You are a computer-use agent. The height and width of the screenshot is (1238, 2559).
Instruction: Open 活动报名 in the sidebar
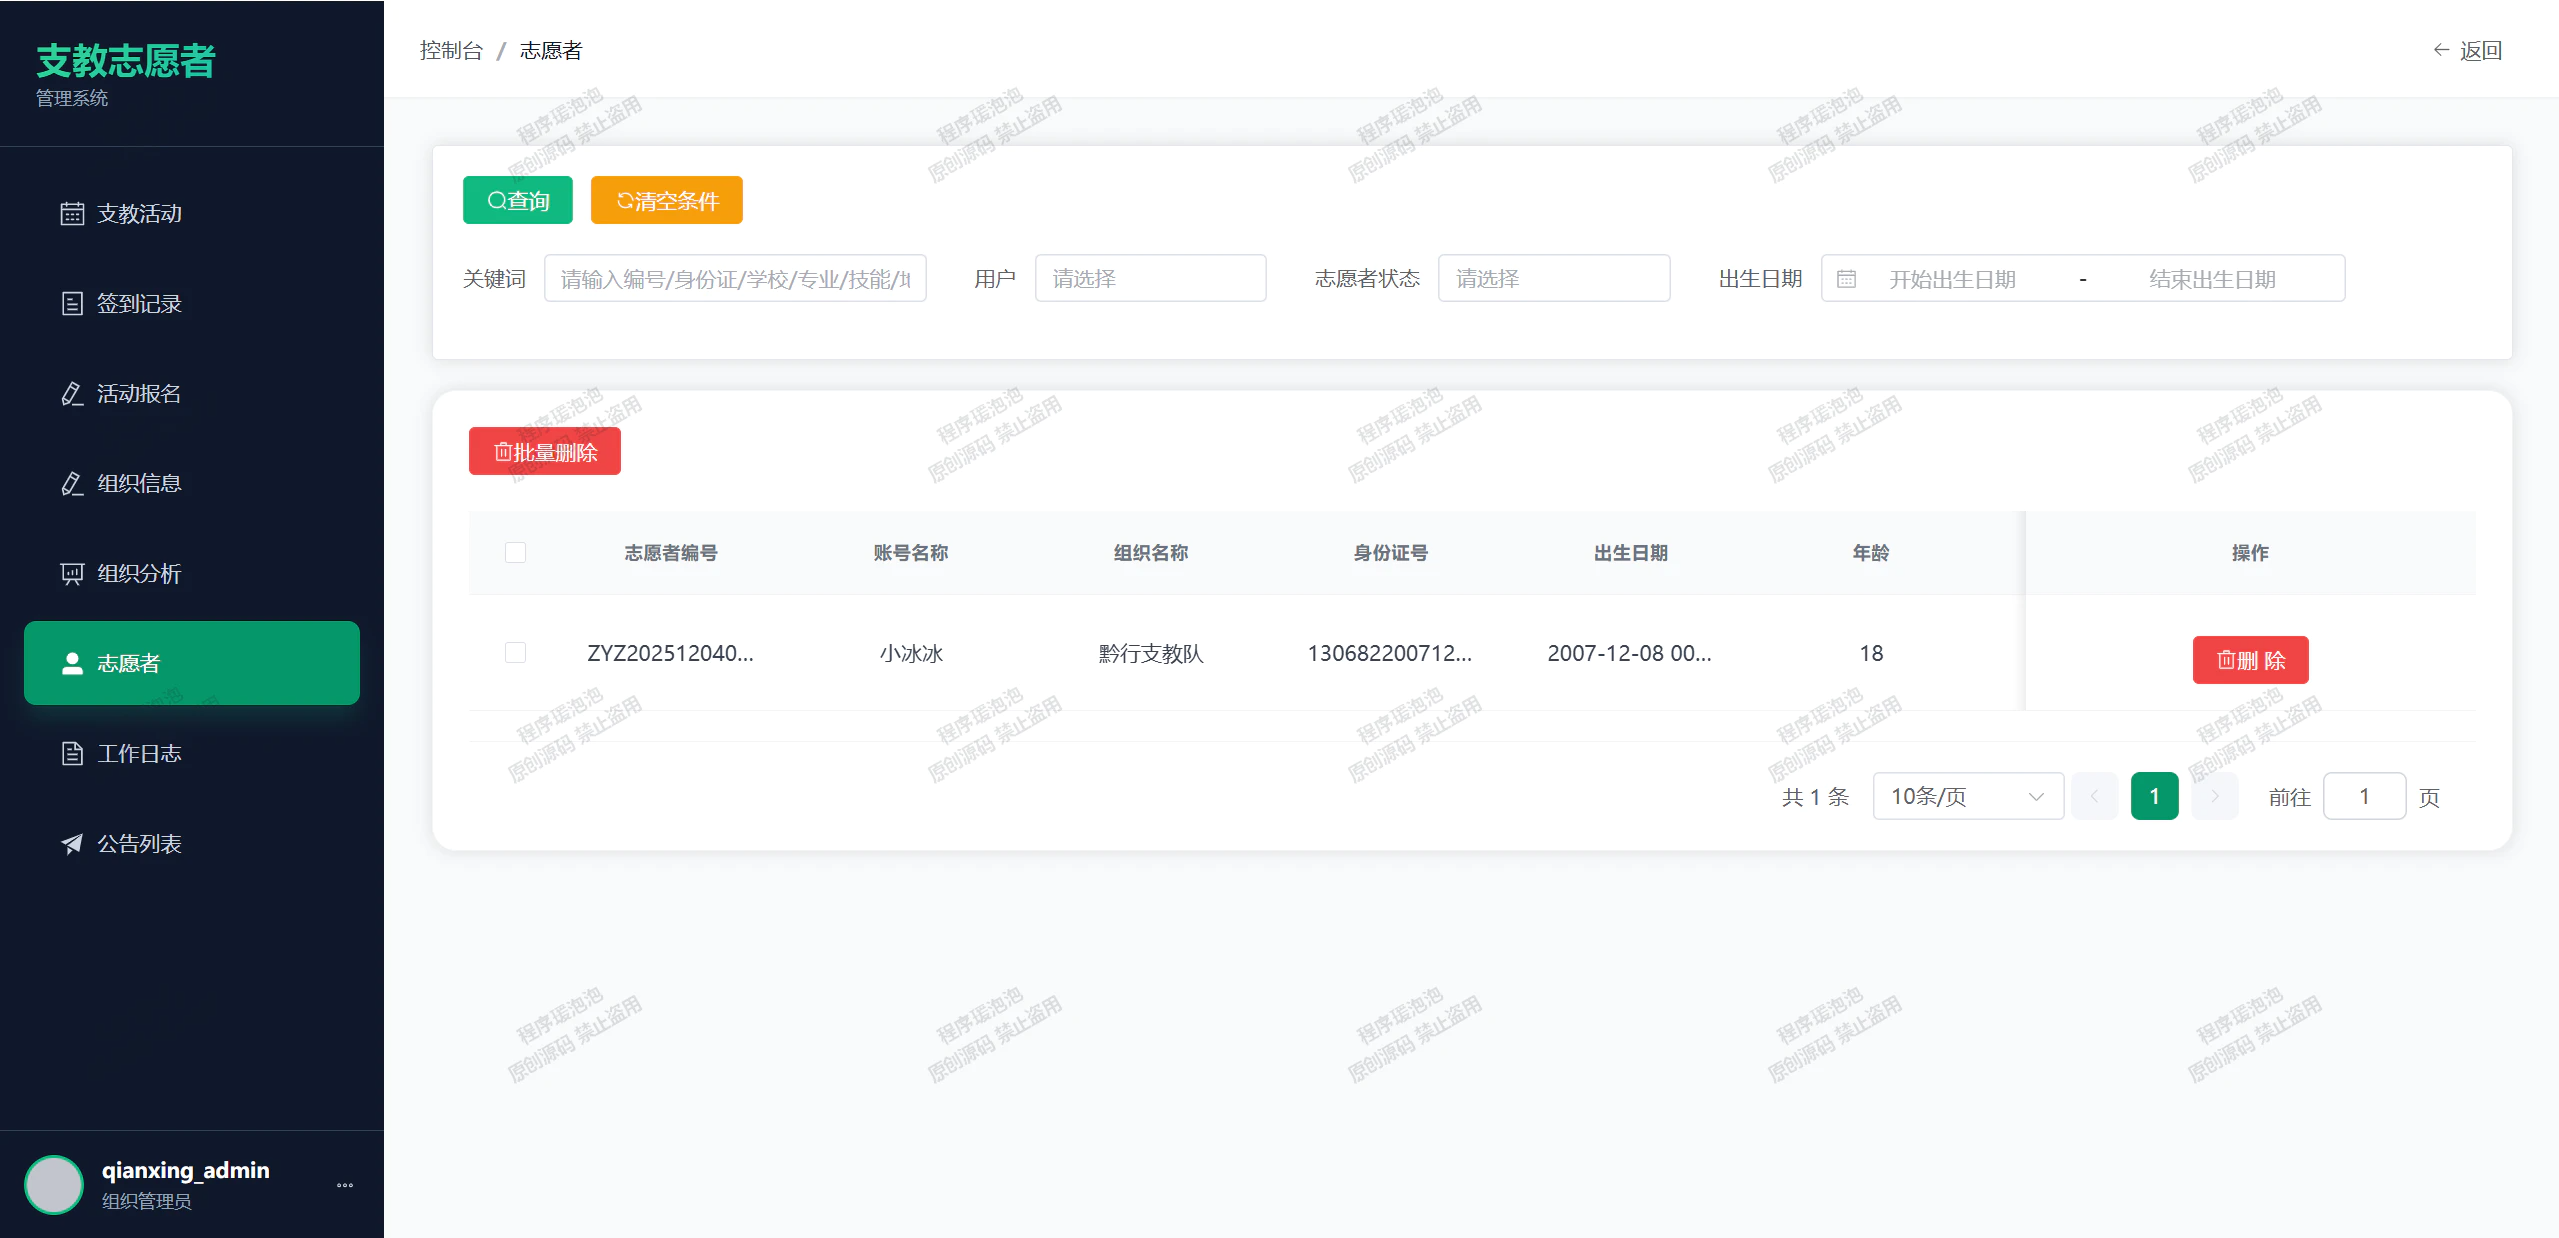192,394
